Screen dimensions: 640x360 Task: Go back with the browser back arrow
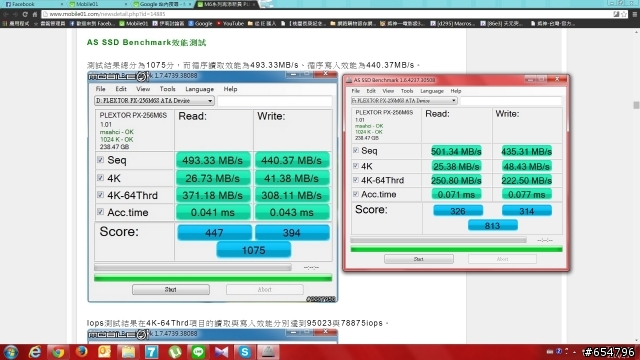(x=6, y=14)
